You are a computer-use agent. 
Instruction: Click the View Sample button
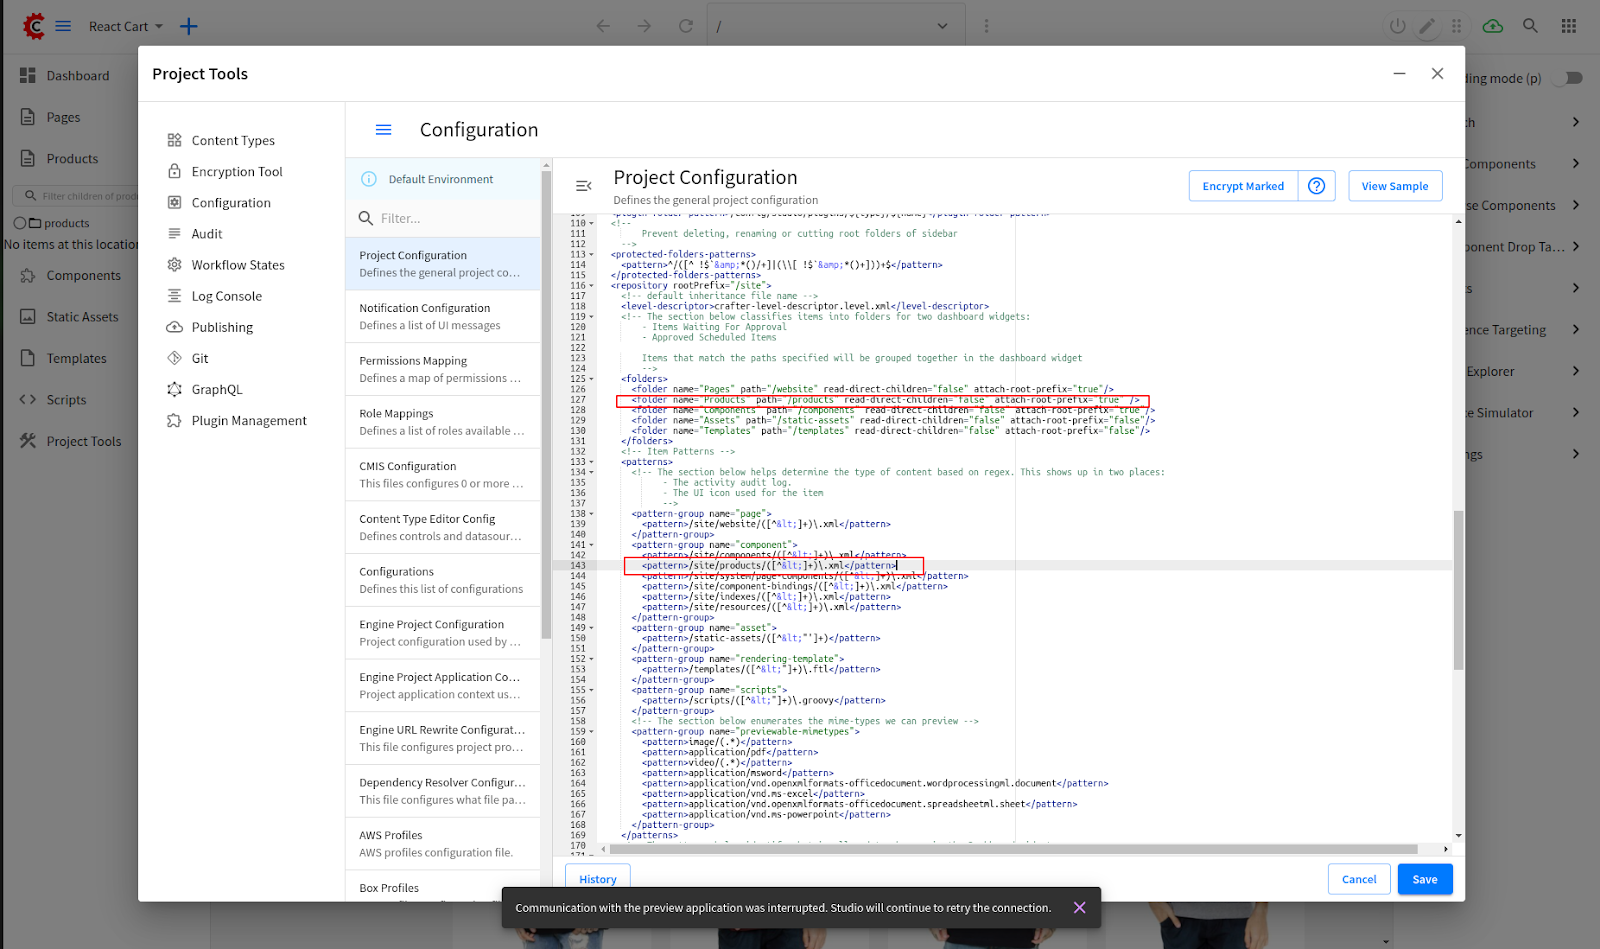click(x=1394, y=186)
